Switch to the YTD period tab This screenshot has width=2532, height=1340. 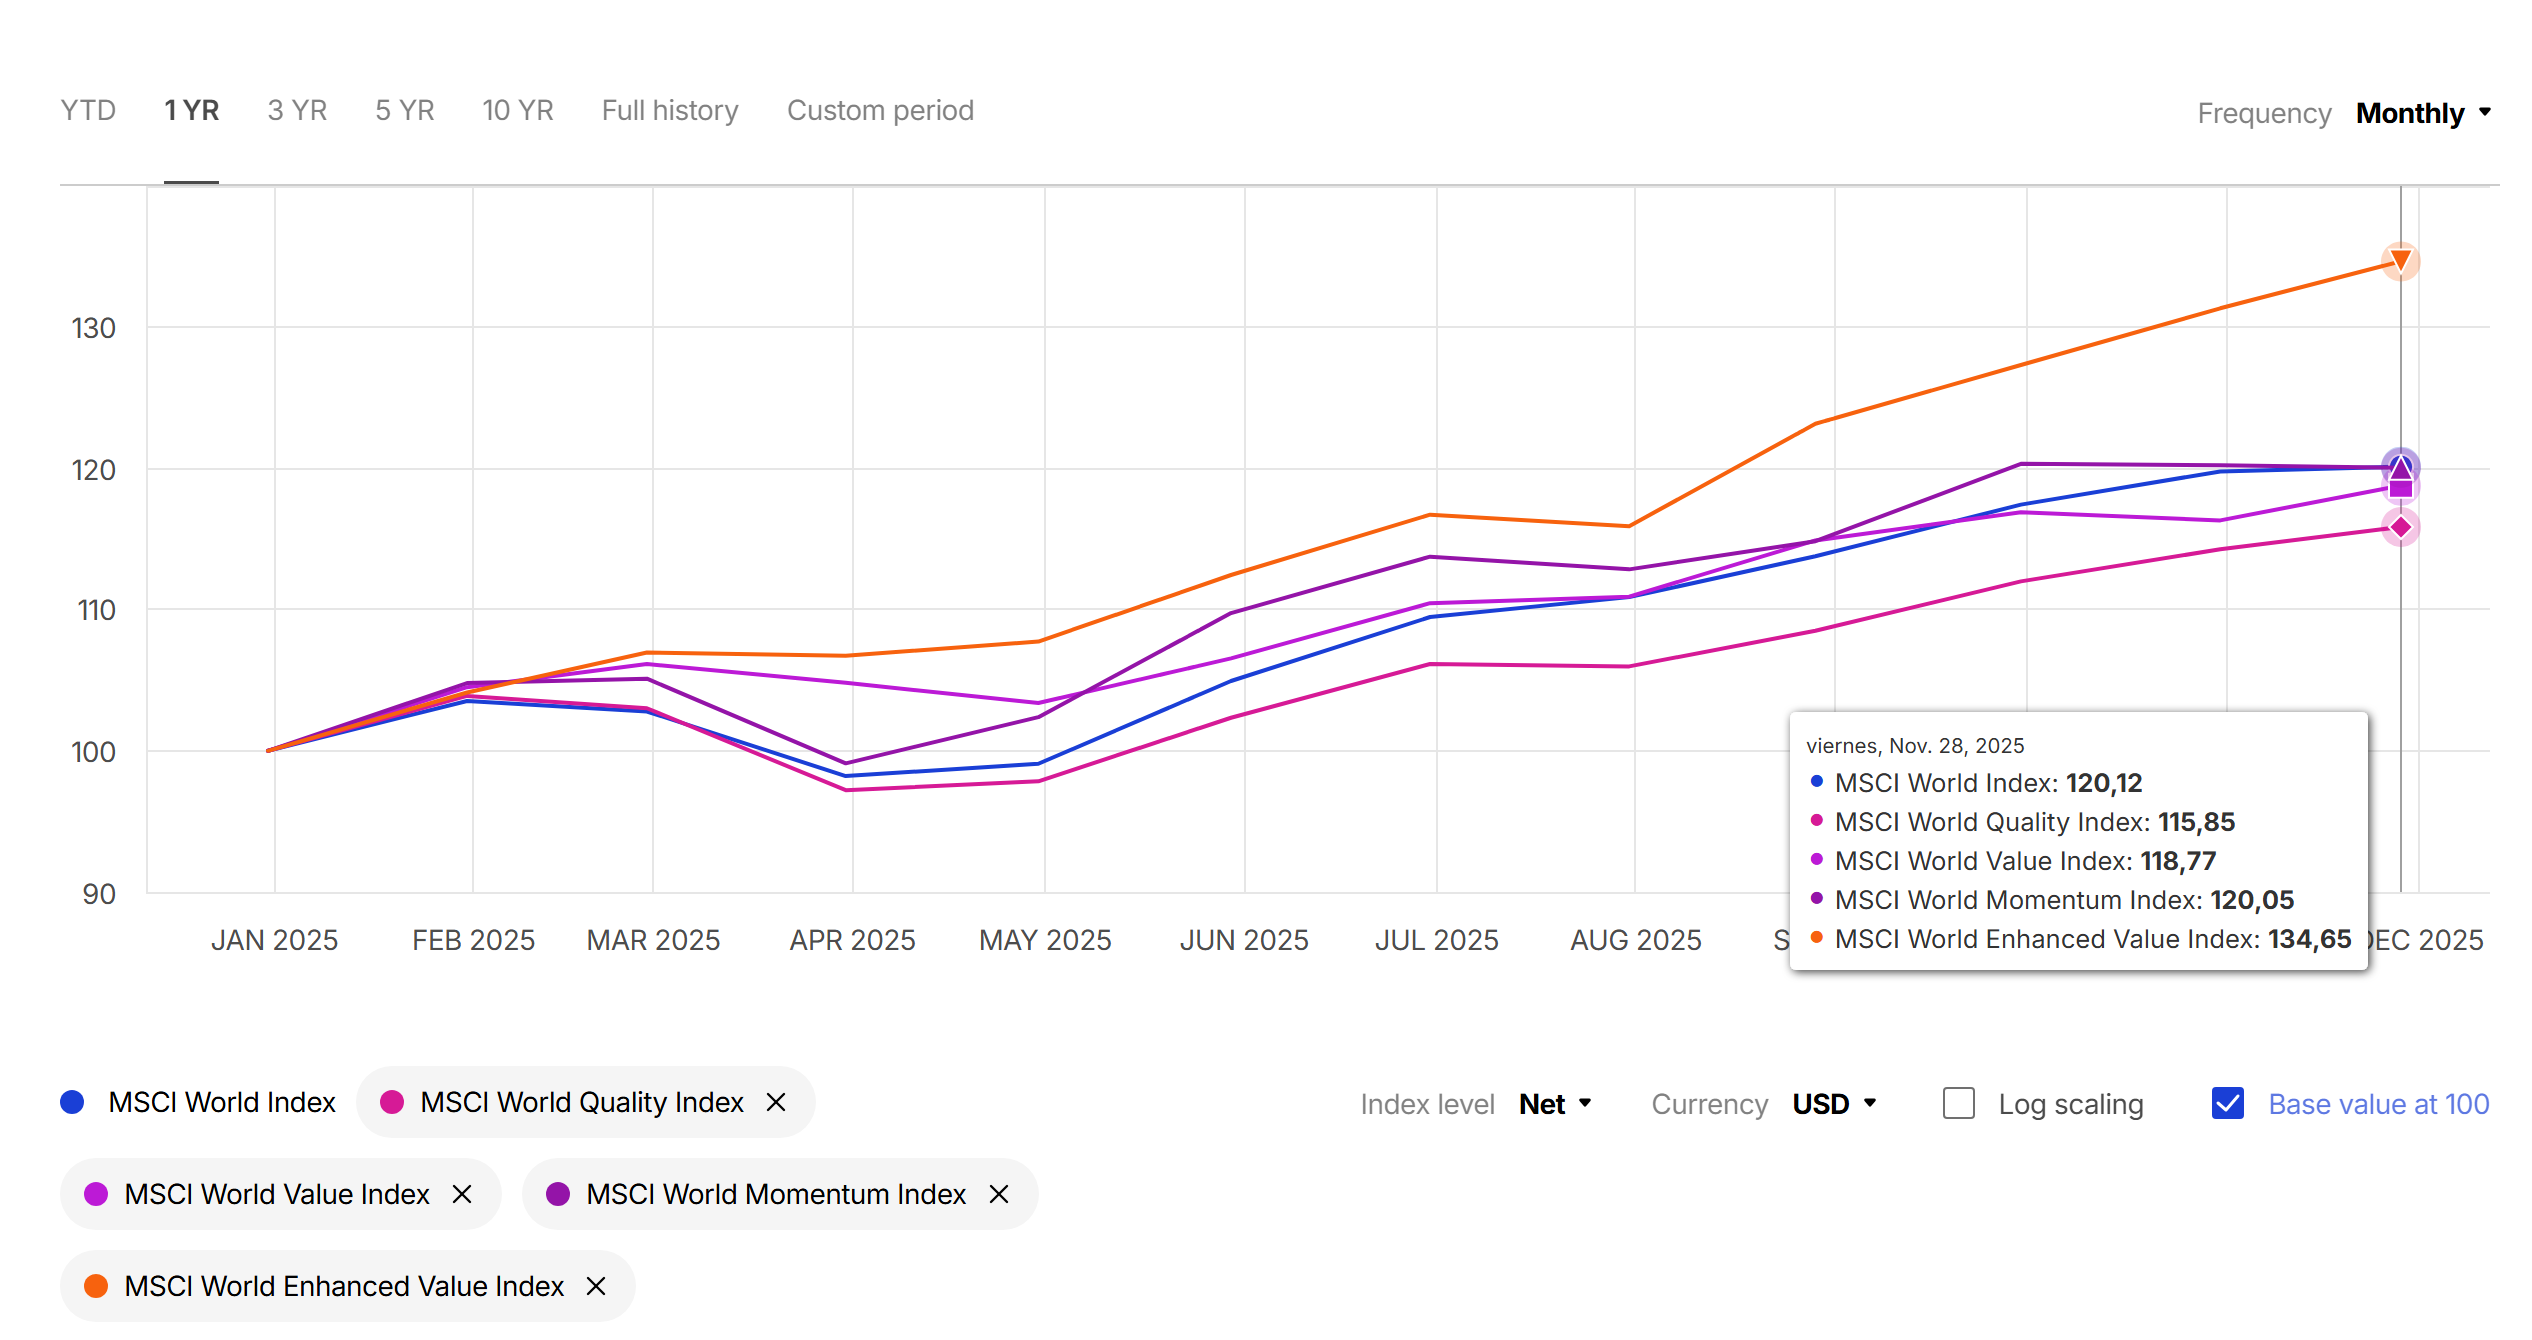tap(88, 110)
